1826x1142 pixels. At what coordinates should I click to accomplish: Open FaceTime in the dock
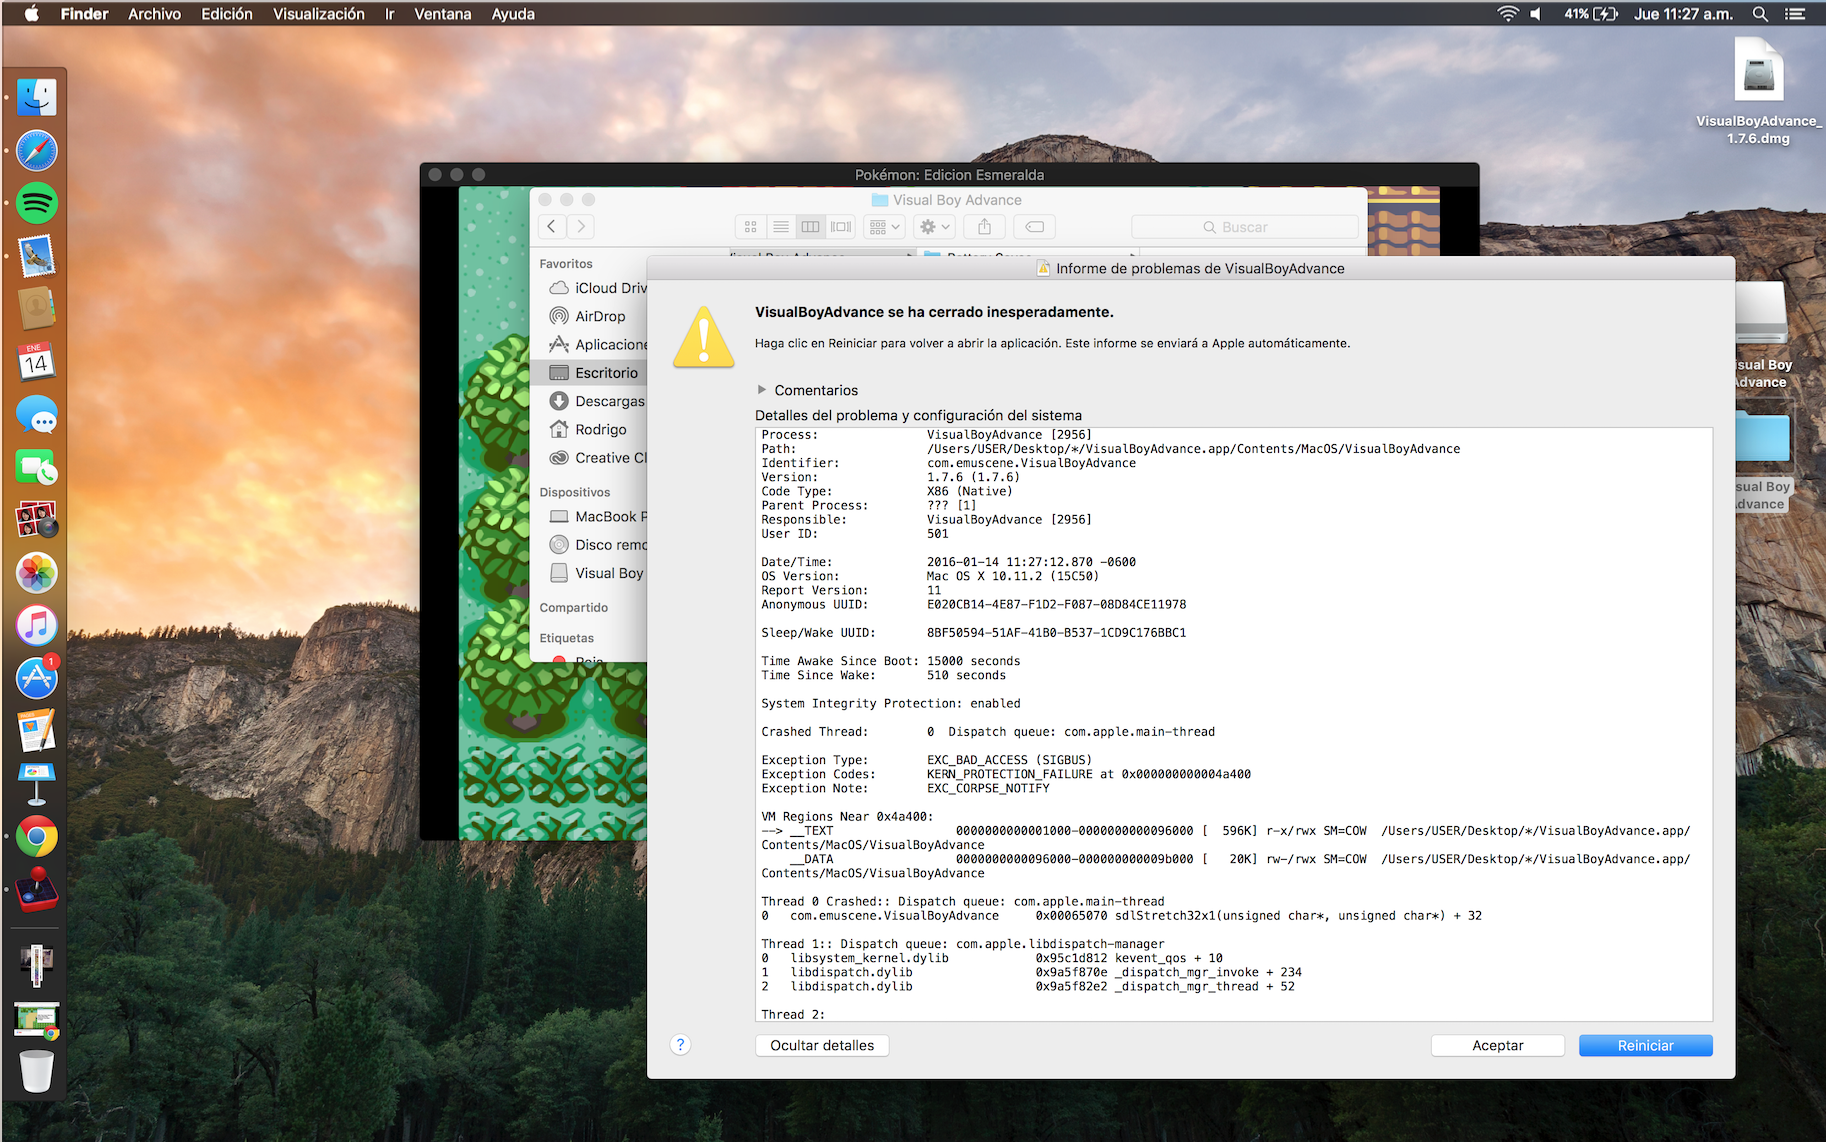click(36, 467)
